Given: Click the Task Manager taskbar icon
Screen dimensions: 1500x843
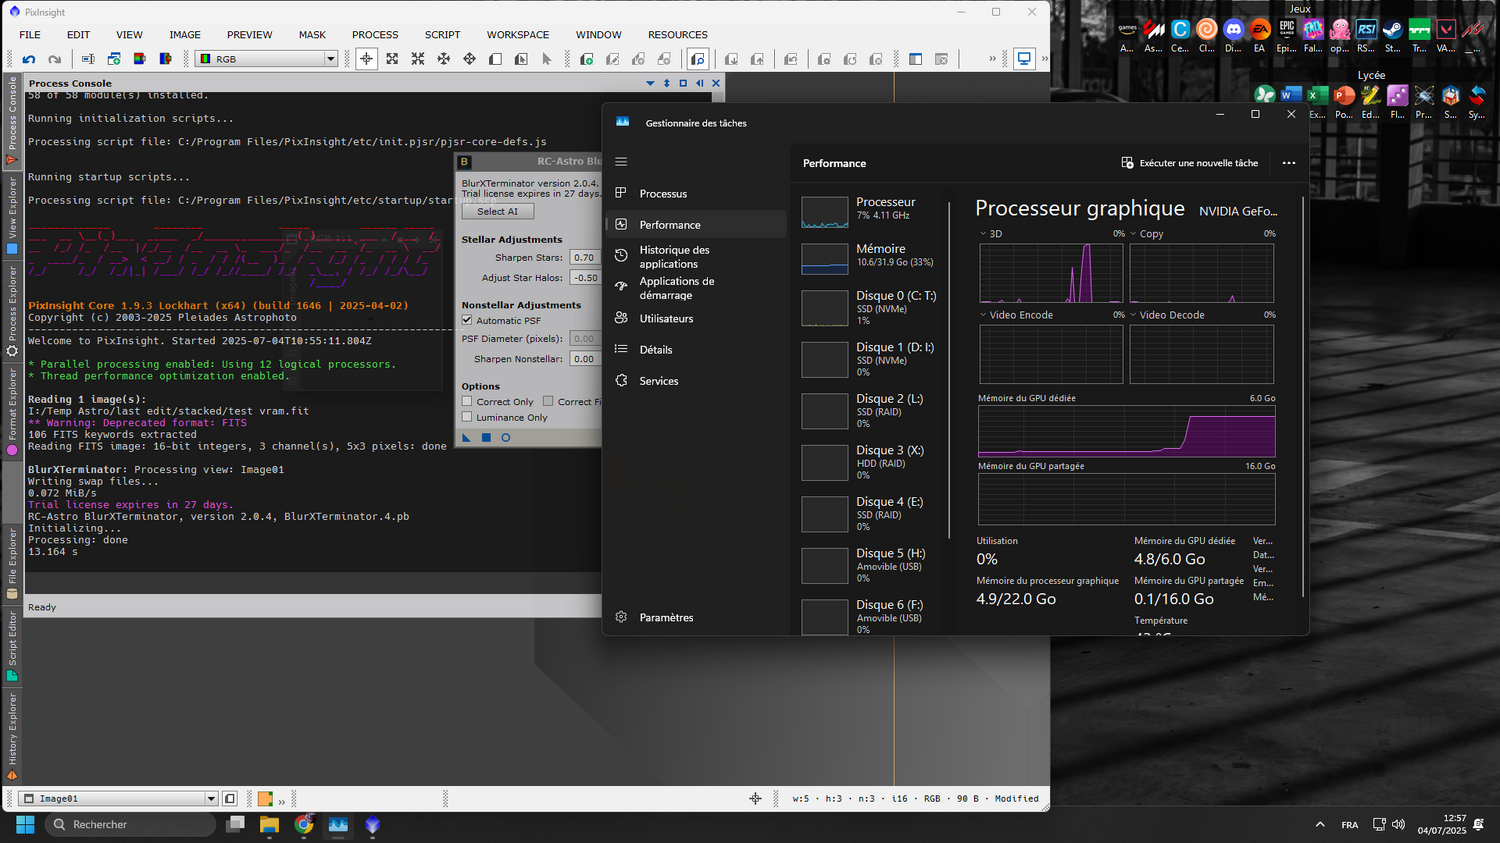Looking at the screenshot, I should tap(338, 825).
